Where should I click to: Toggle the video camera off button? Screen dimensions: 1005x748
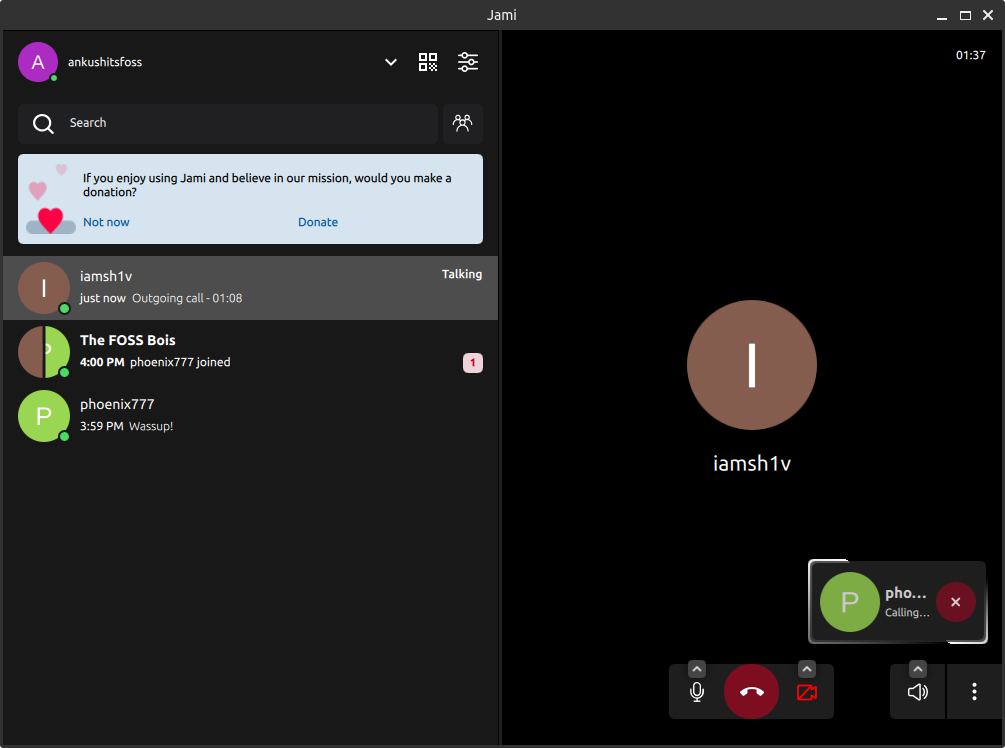pyautogui.click(x=807, y=691)
